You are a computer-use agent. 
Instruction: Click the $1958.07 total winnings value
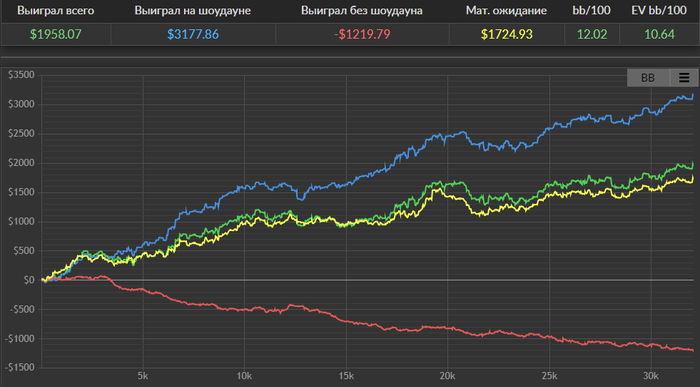56,34
